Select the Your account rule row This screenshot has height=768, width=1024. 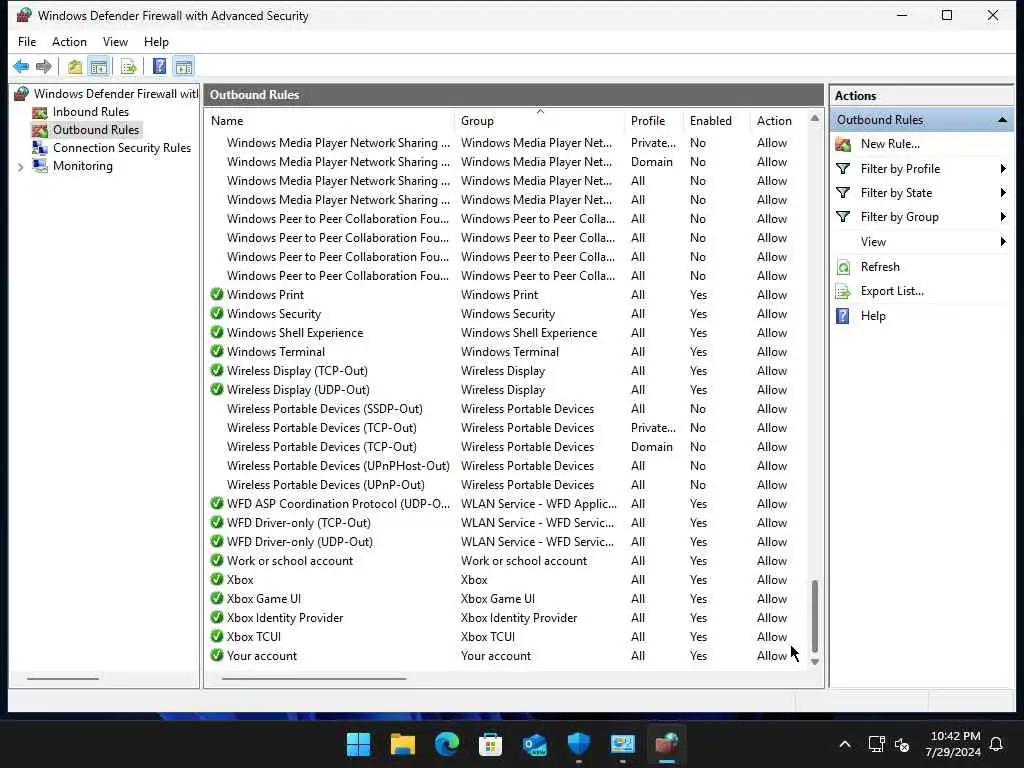coord(507,656)
